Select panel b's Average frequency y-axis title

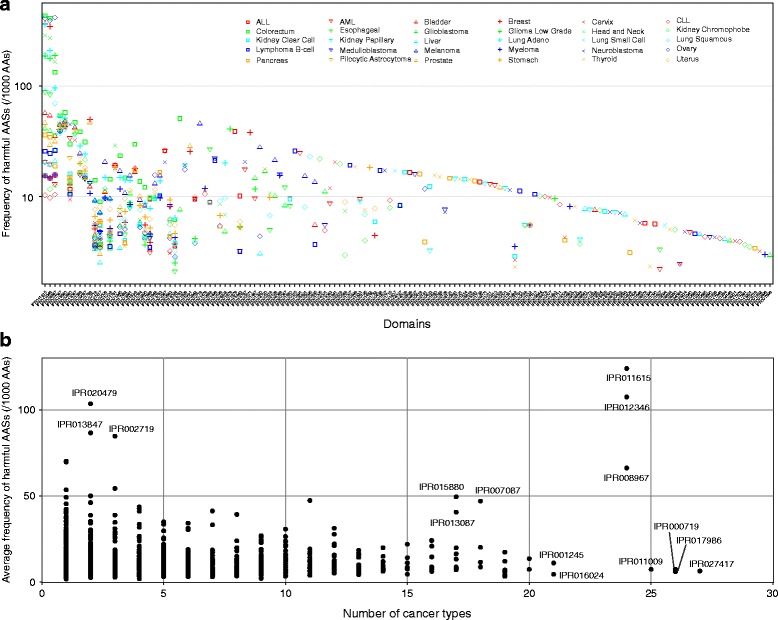[6, 470]
